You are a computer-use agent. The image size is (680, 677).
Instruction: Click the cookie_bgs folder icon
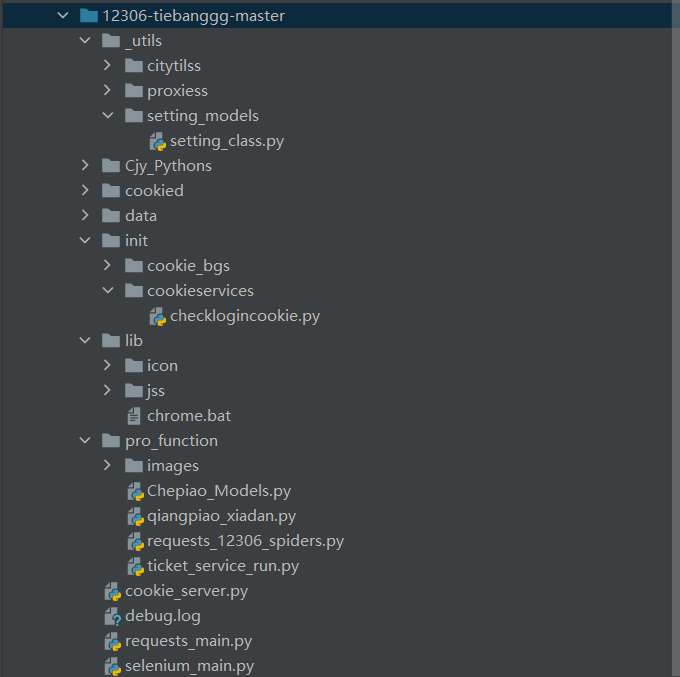click(x=134, y=265)
